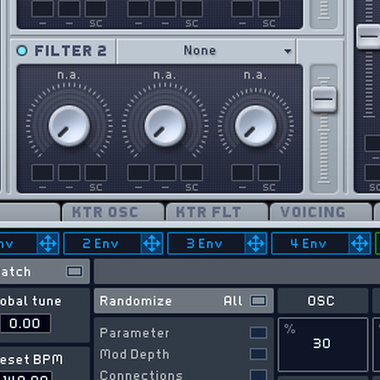Click the 3 Env assign crosshair icon
This screenshot has height=380, width=380.
(x=256, y=244)
